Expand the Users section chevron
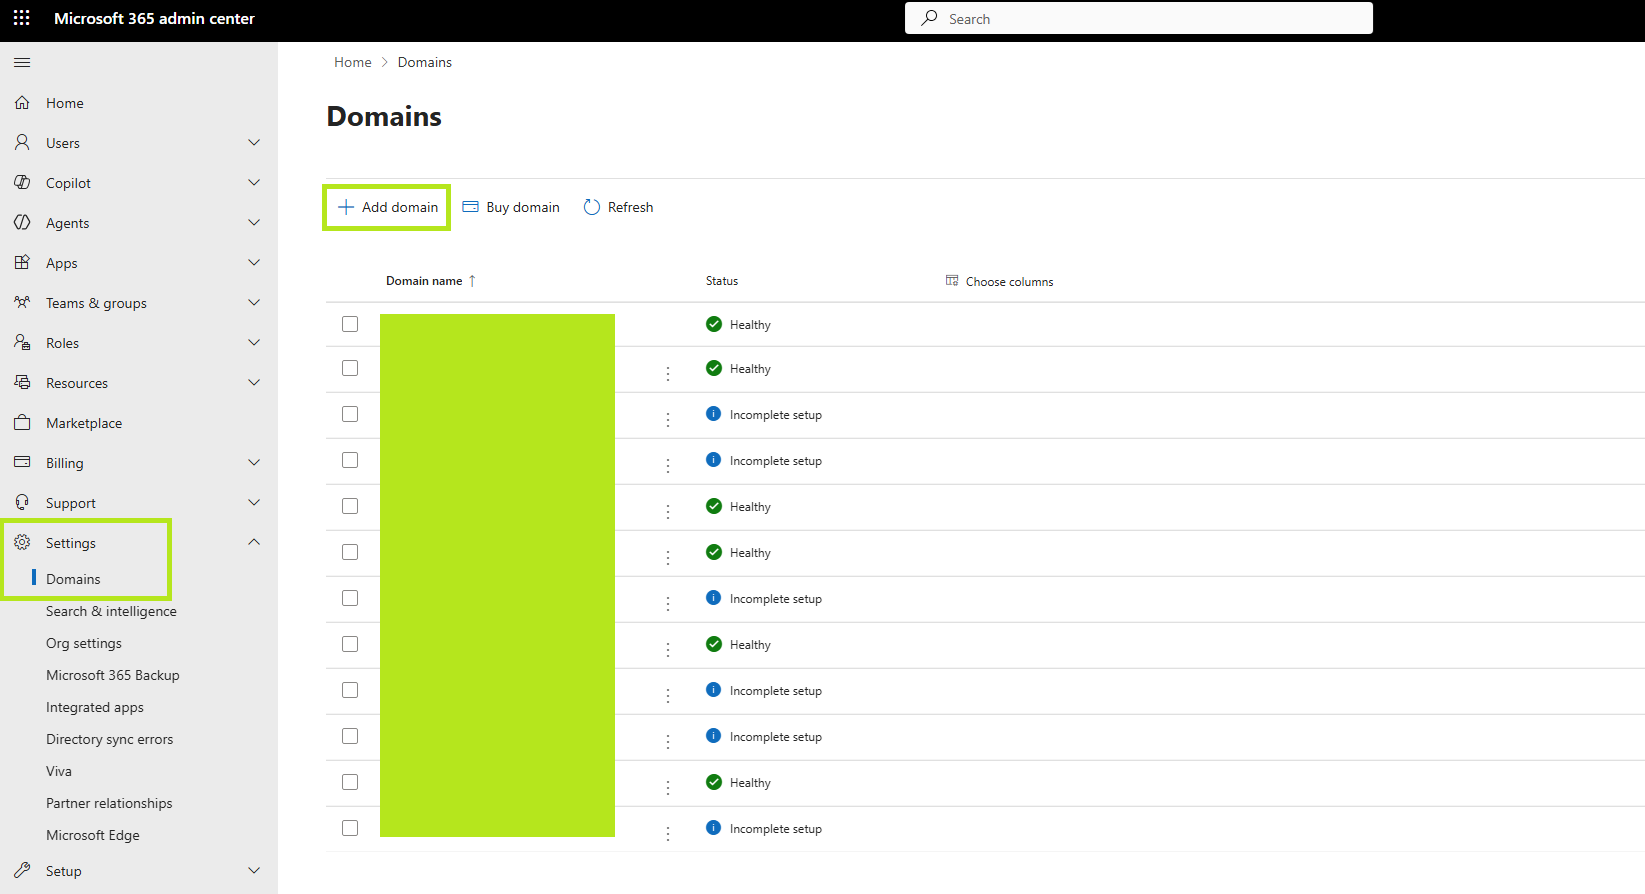This screenshot has width=1645, height=894. [x=254, y=143]
